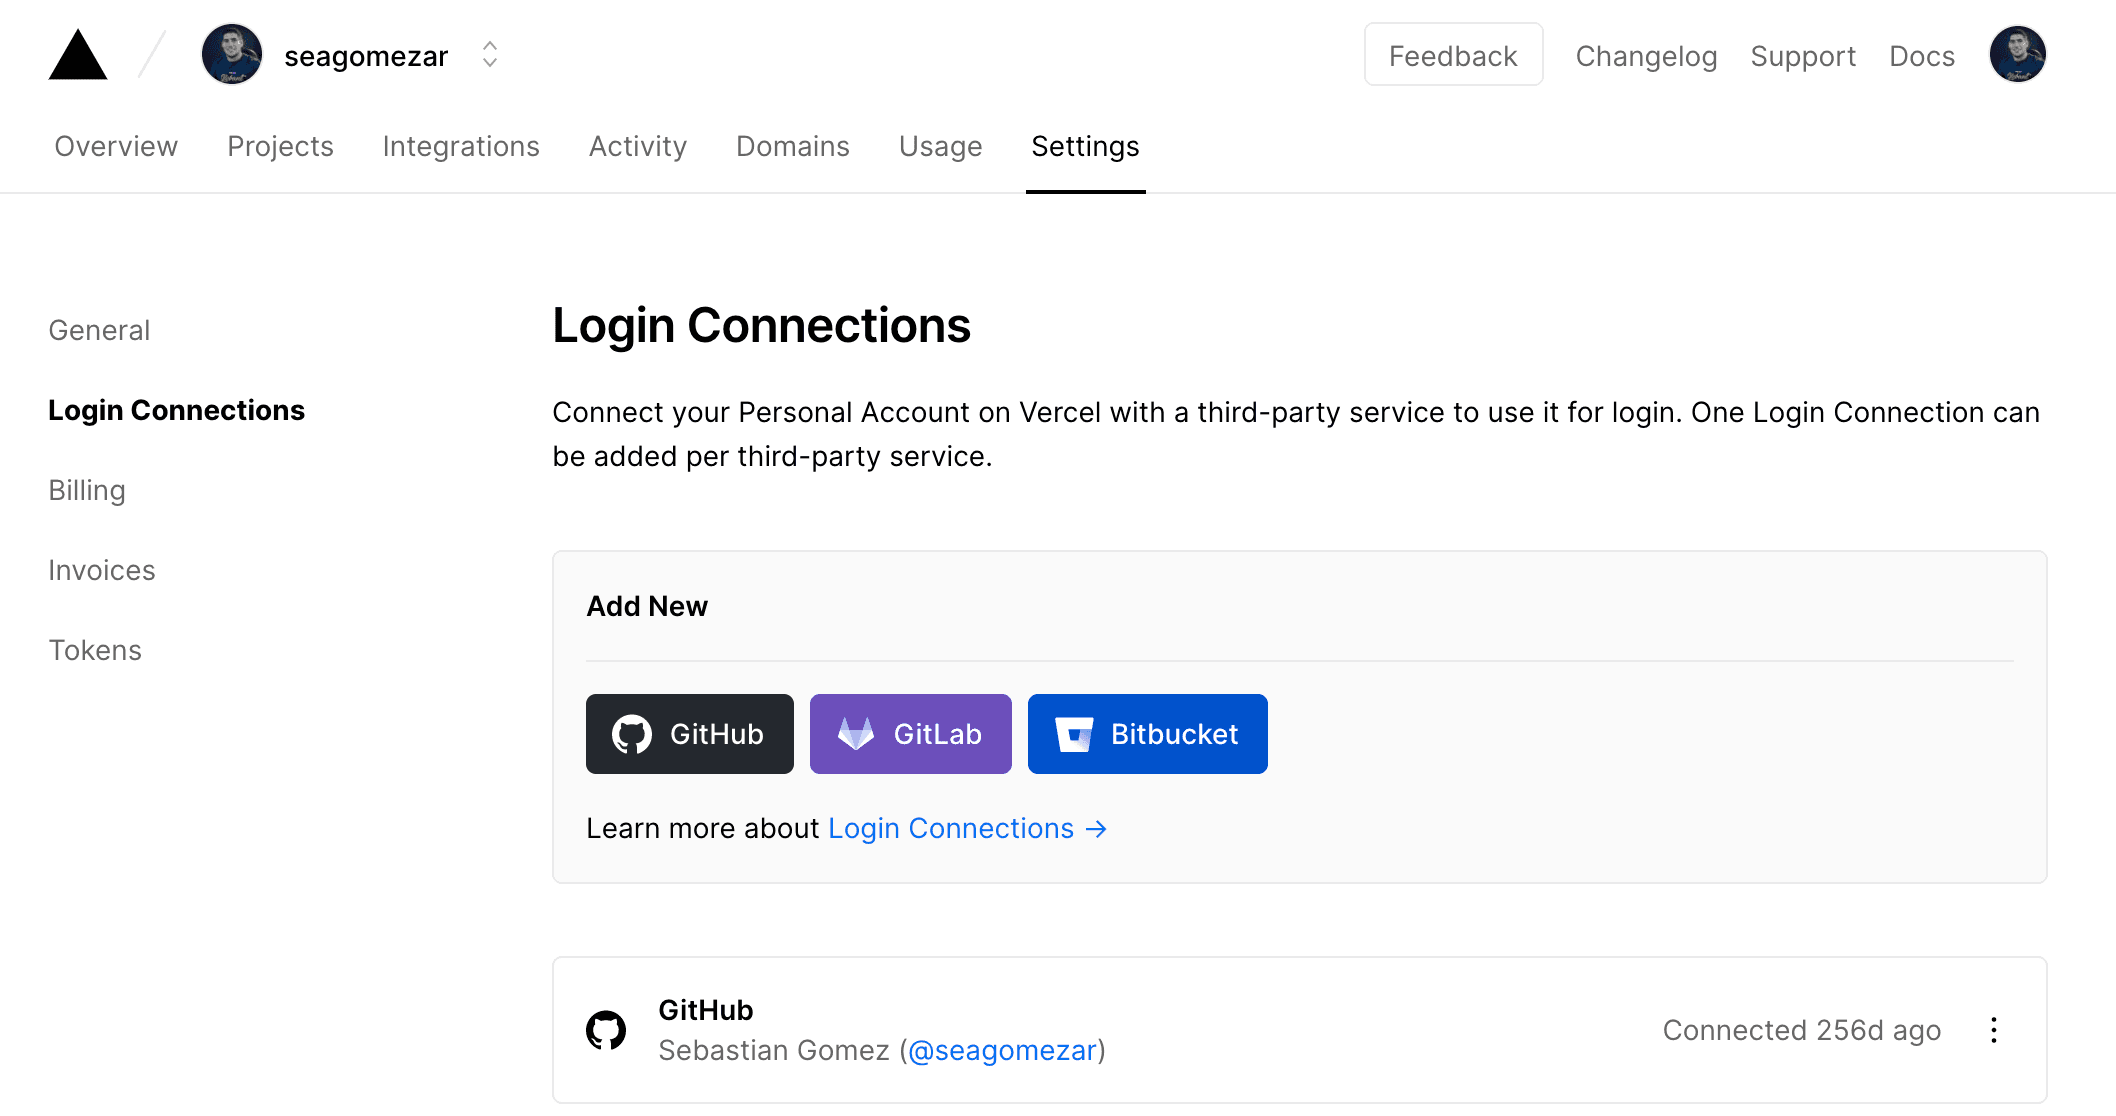Open the Feedback button
The height and width of the screenshot is (1116, 2116).
(x=1453, y=55)
